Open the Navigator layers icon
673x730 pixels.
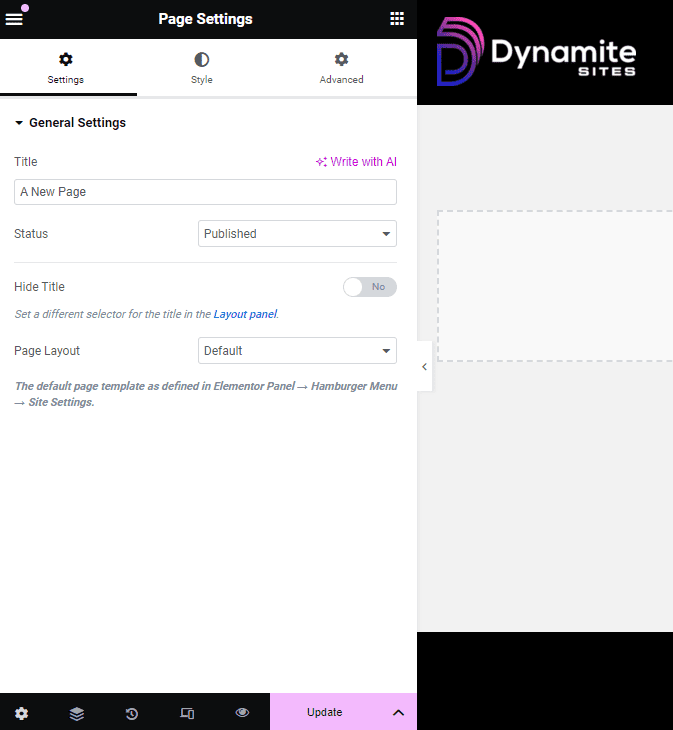[x=77, y=713]
